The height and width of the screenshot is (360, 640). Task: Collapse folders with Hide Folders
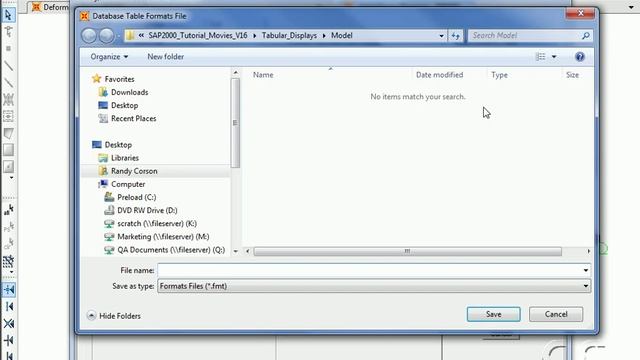coord(114,316)
